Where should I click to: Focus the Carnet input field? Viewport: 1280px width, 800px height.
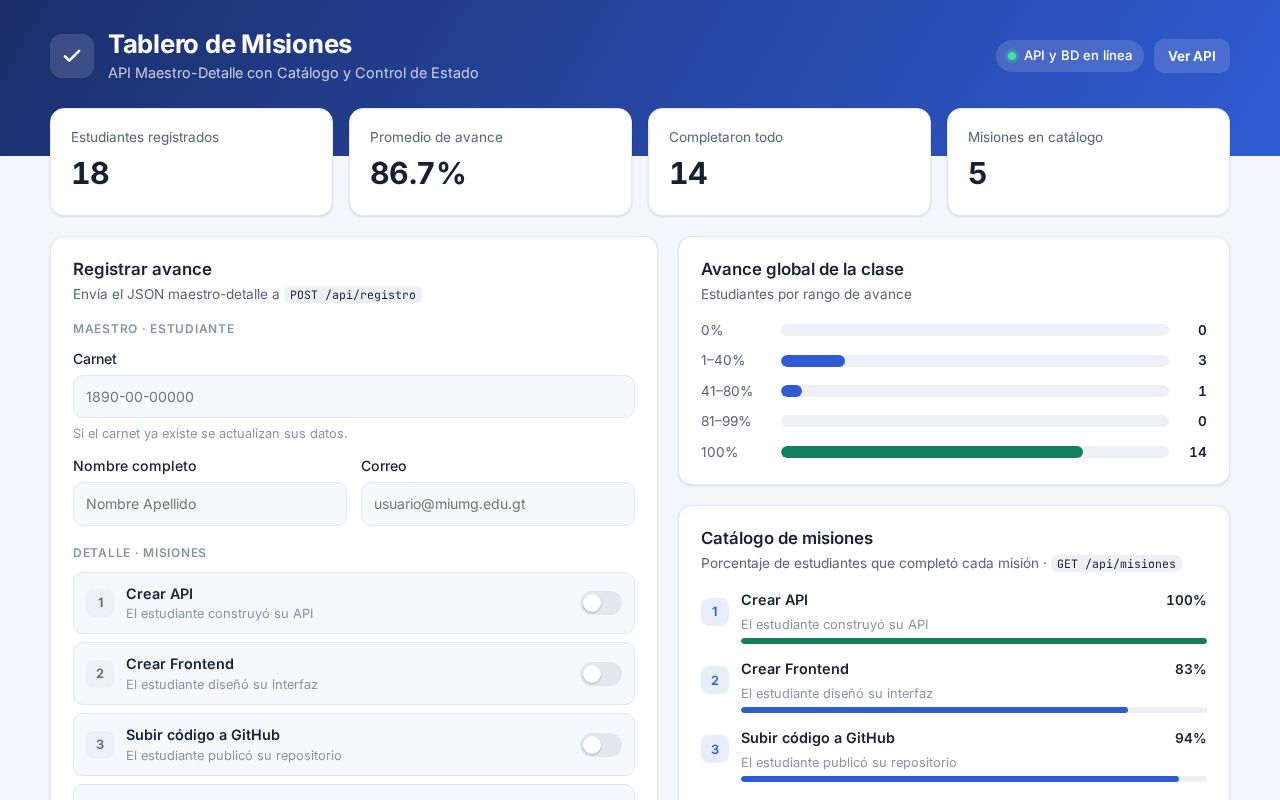pos(354,397)
